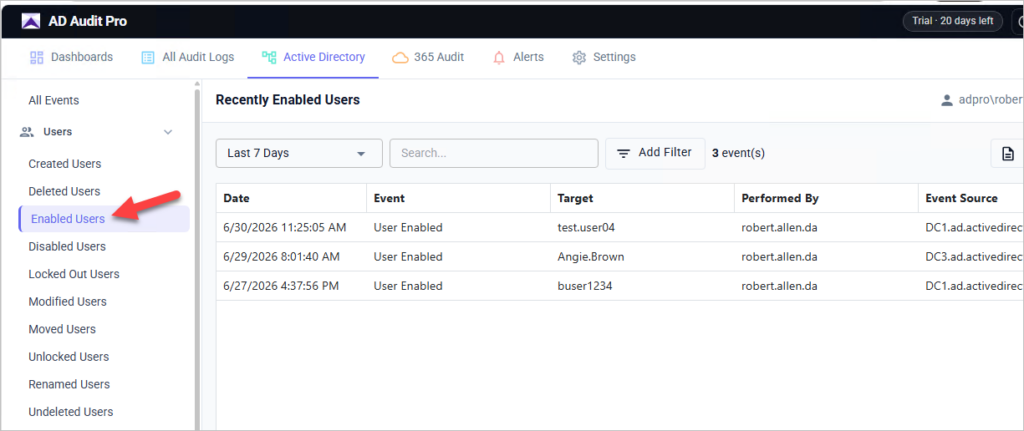Open Deleted Users report
This screenshot has width=1024, height=431.
click(x=64, y=191)
